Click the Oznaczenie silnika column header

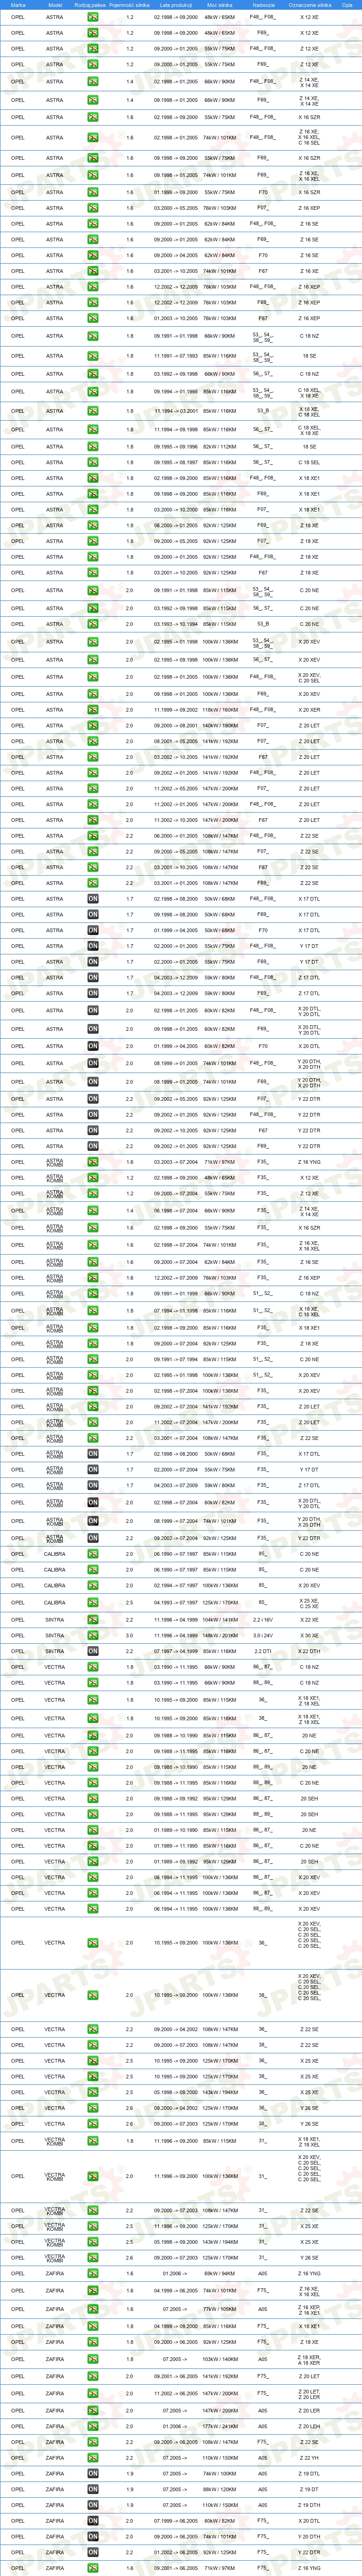pyautogui.click(x=310, y=5)
